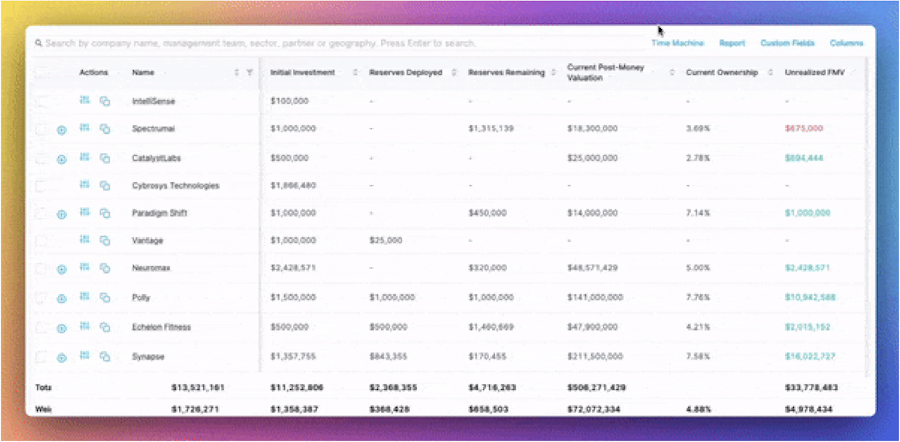
Task: Click the sliders icon in Synapse row
Action: pyautogui.click(x=84, y=355)
